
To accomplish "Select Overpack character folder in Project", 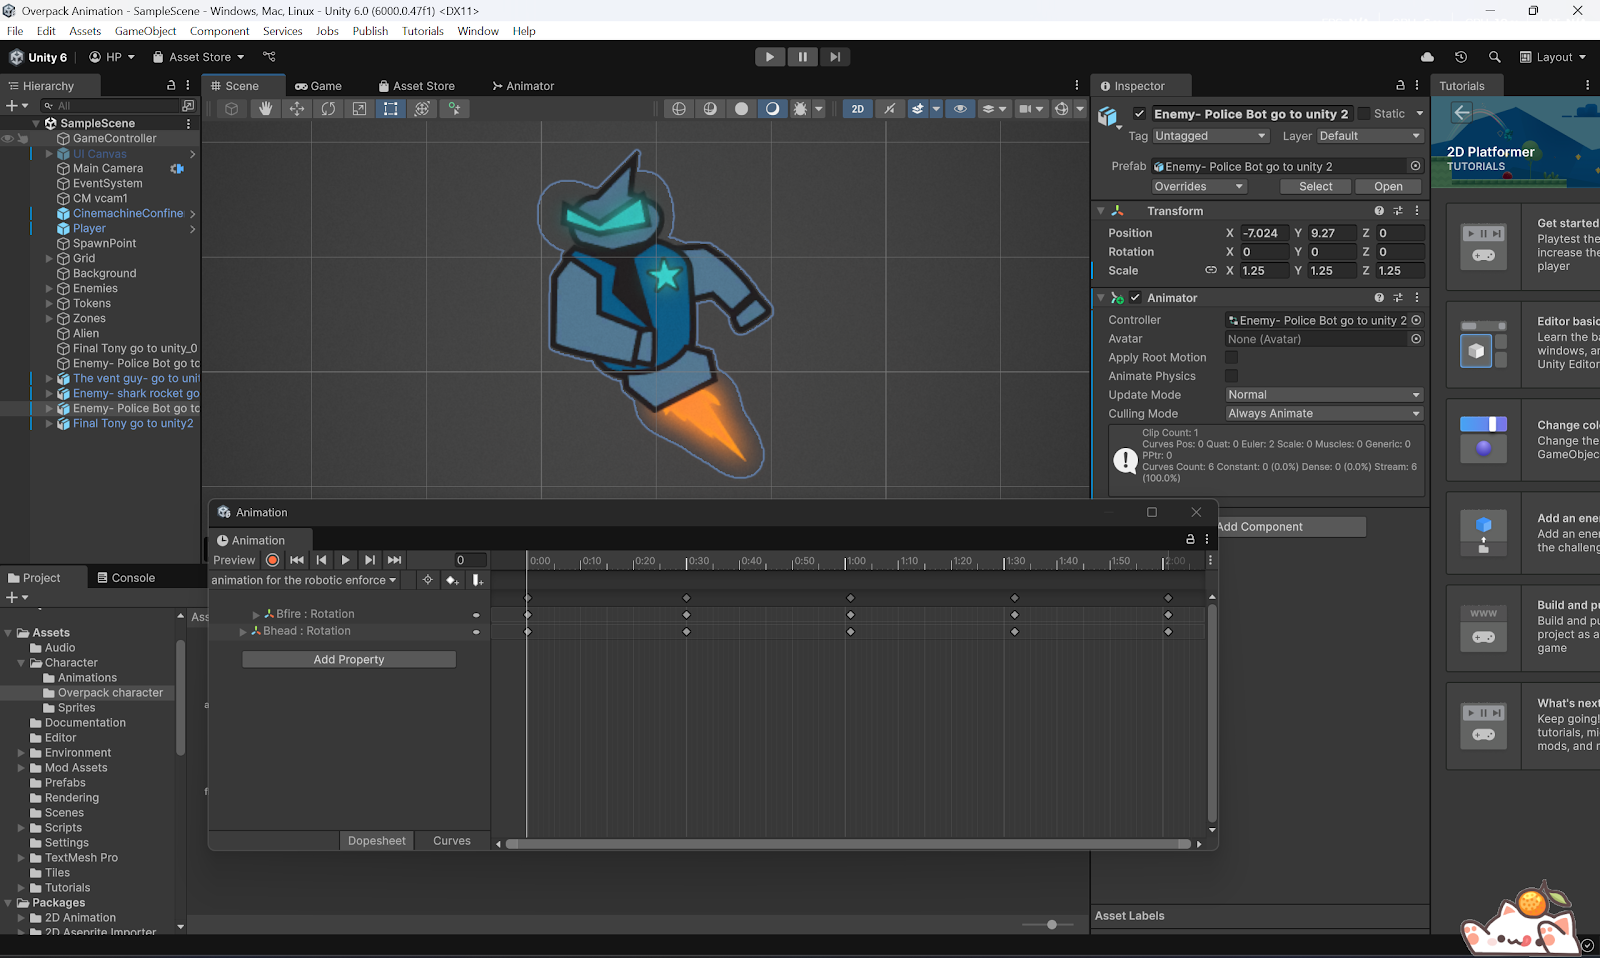I will (x=109, y=692).
